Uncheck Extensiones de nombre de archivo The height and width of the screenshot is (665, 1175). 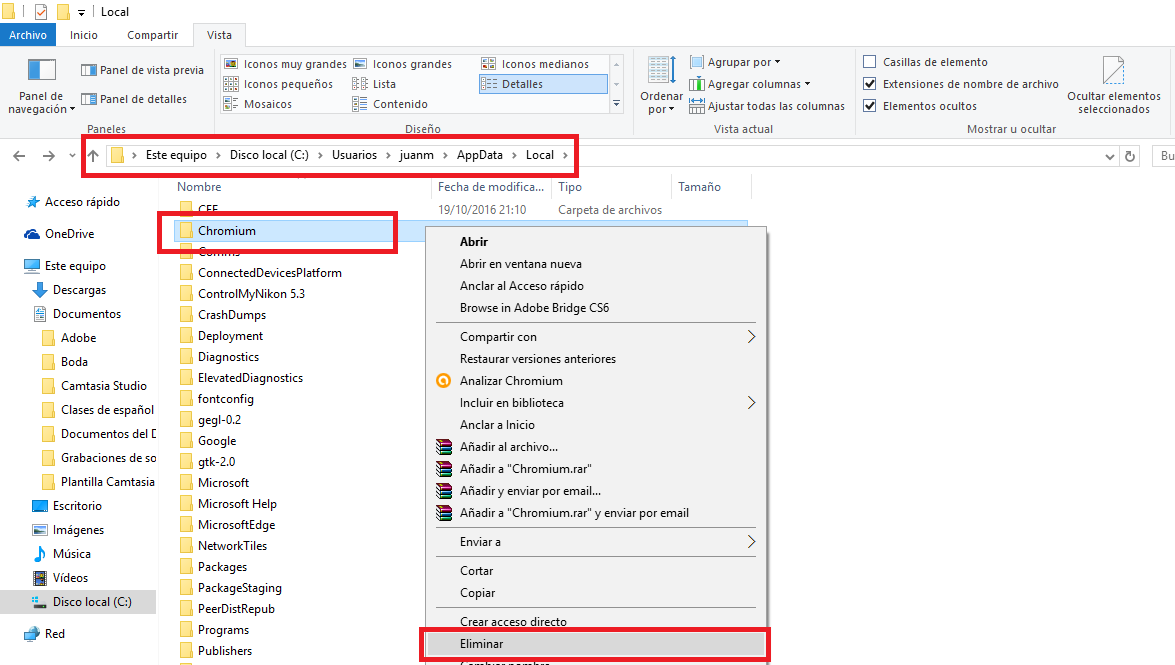(870, 84)
